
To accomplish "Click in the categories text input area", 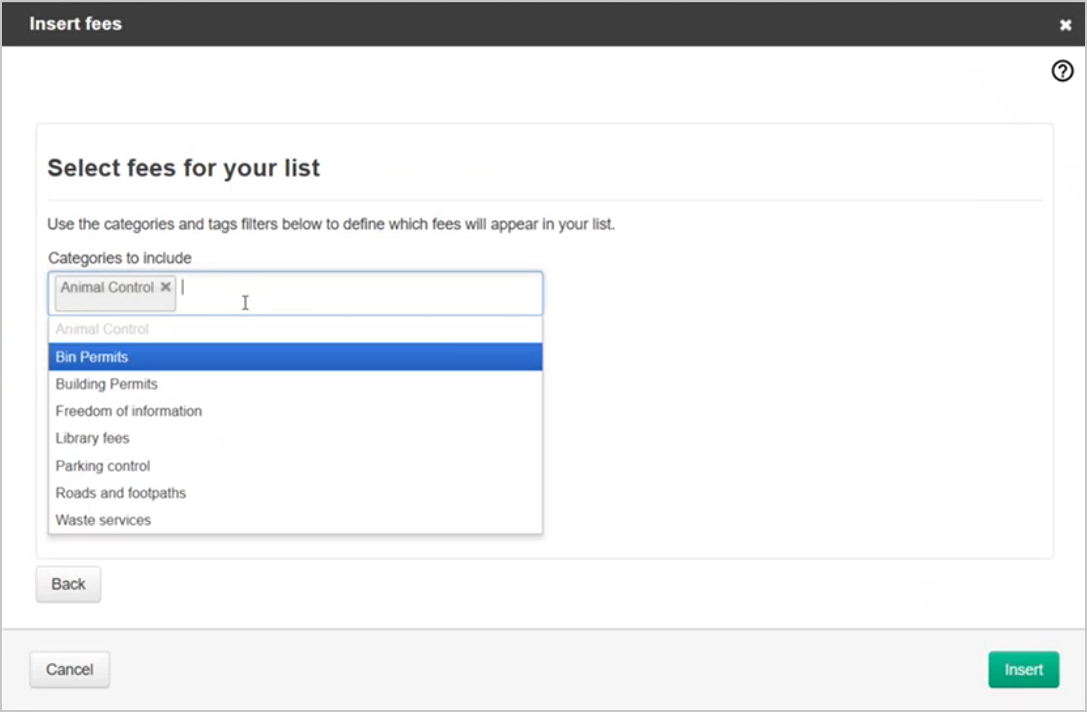I will point(360,293).
